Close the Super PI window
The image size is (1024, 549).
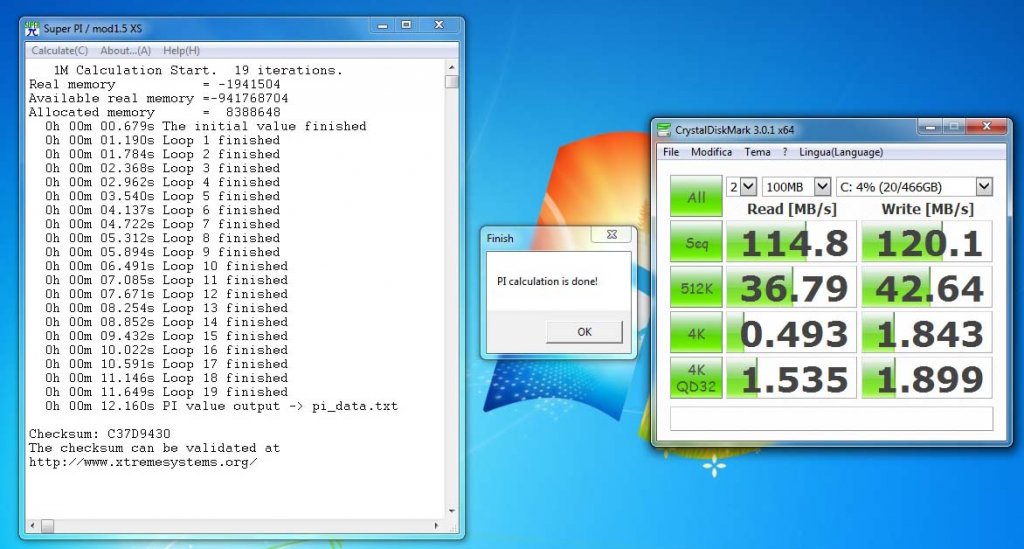click(440, 25)
